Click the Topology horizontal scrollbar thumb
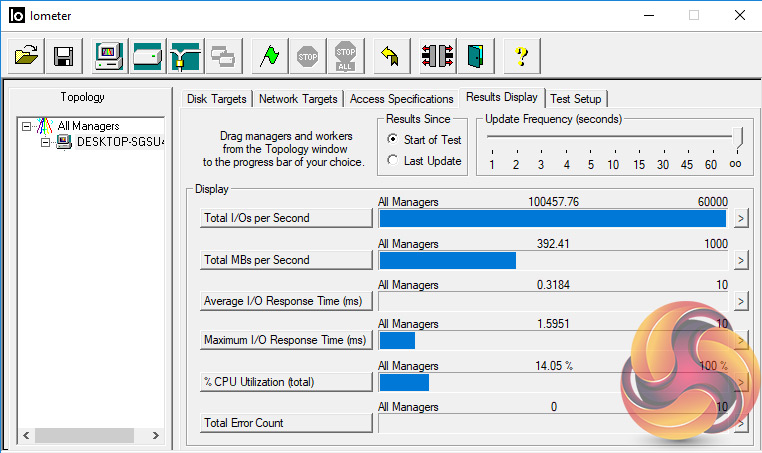The image size is (762, 453). coord(84,436)
